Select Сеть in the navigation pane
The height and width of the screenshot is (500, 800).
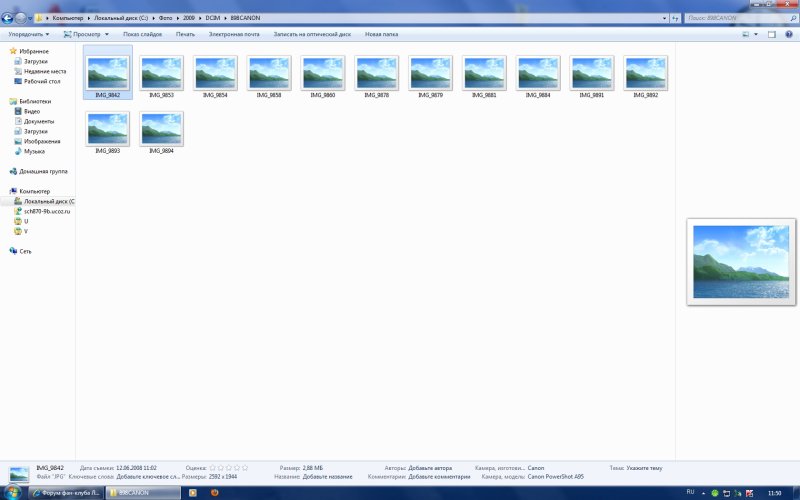point(25,251)
